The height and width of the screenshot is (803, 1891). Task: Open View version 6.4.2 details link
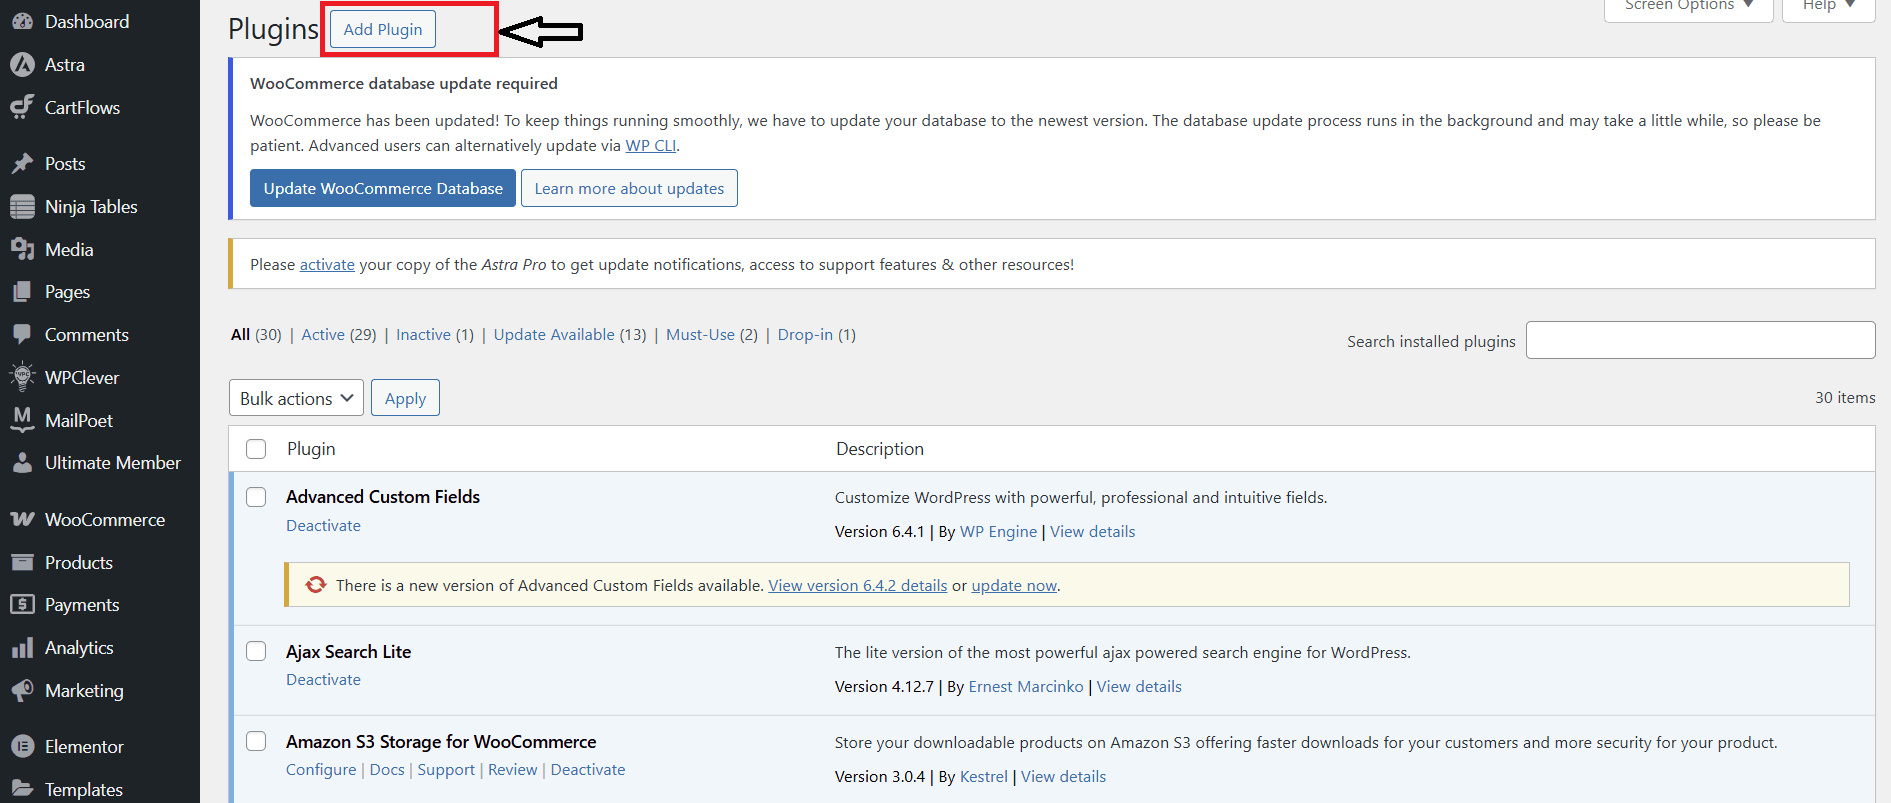(857, 585)
